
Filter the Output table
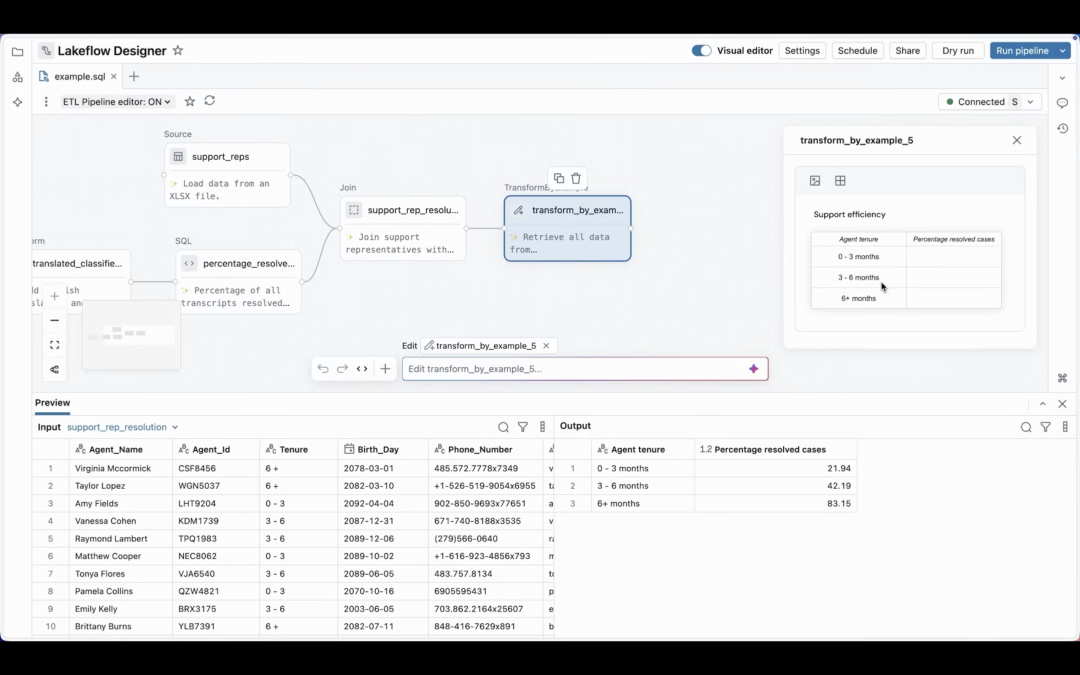1046,427
